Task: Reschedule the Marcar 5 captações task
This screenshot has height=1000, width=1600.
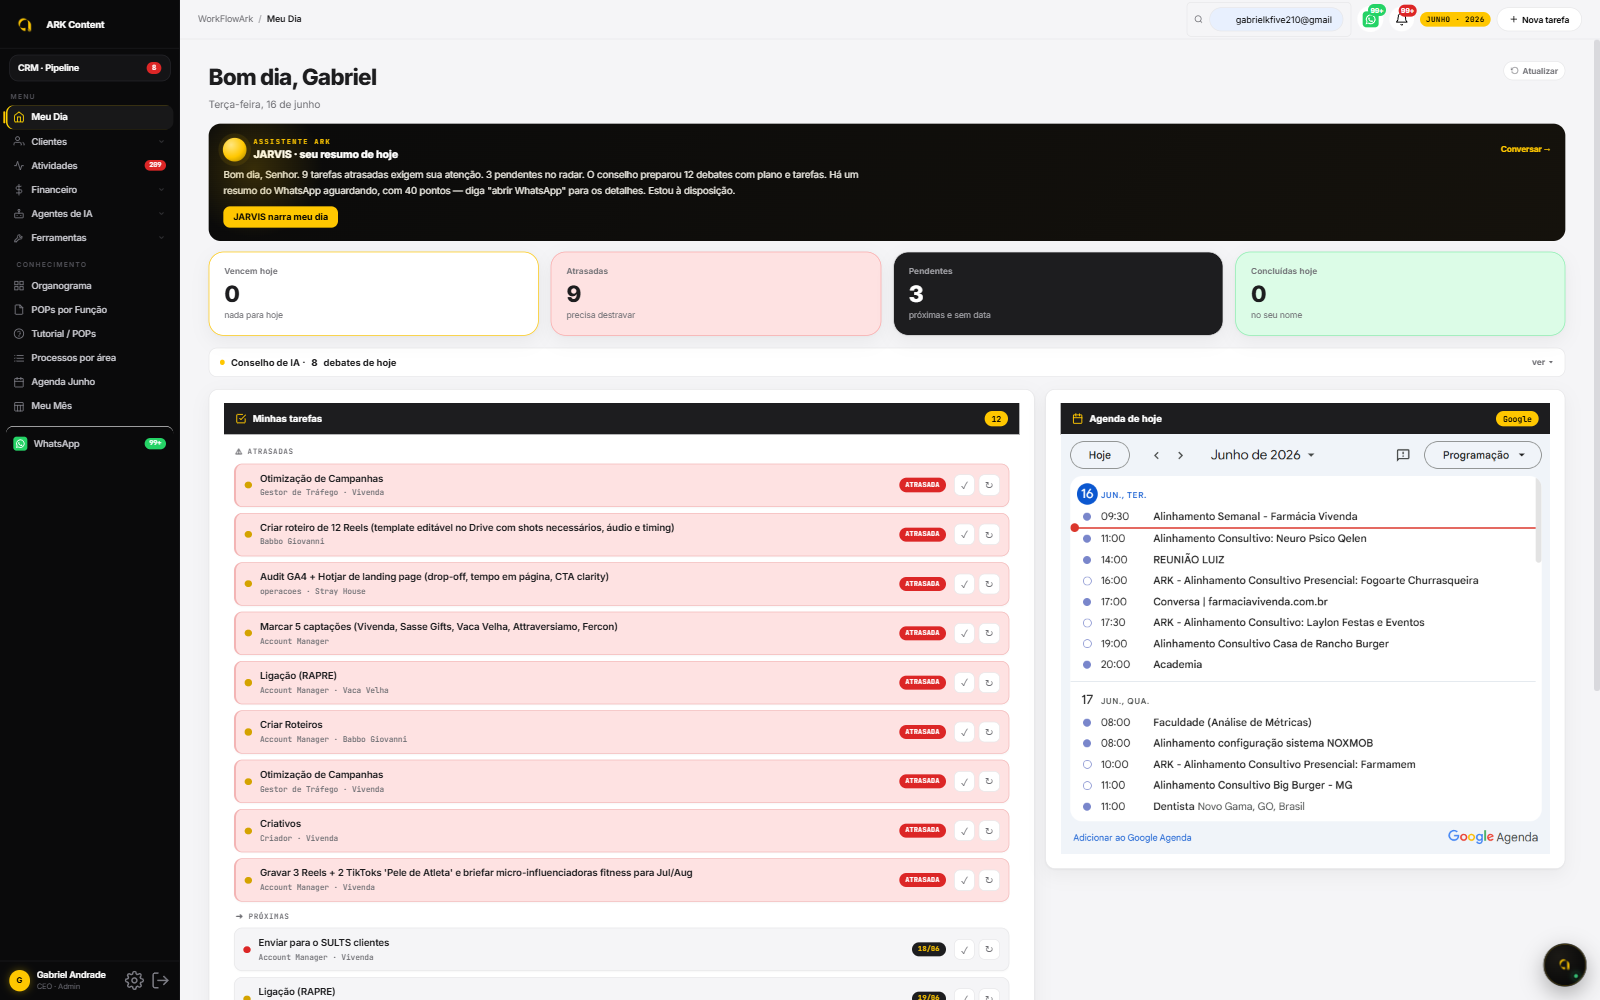Action: [x=989, y=633]
